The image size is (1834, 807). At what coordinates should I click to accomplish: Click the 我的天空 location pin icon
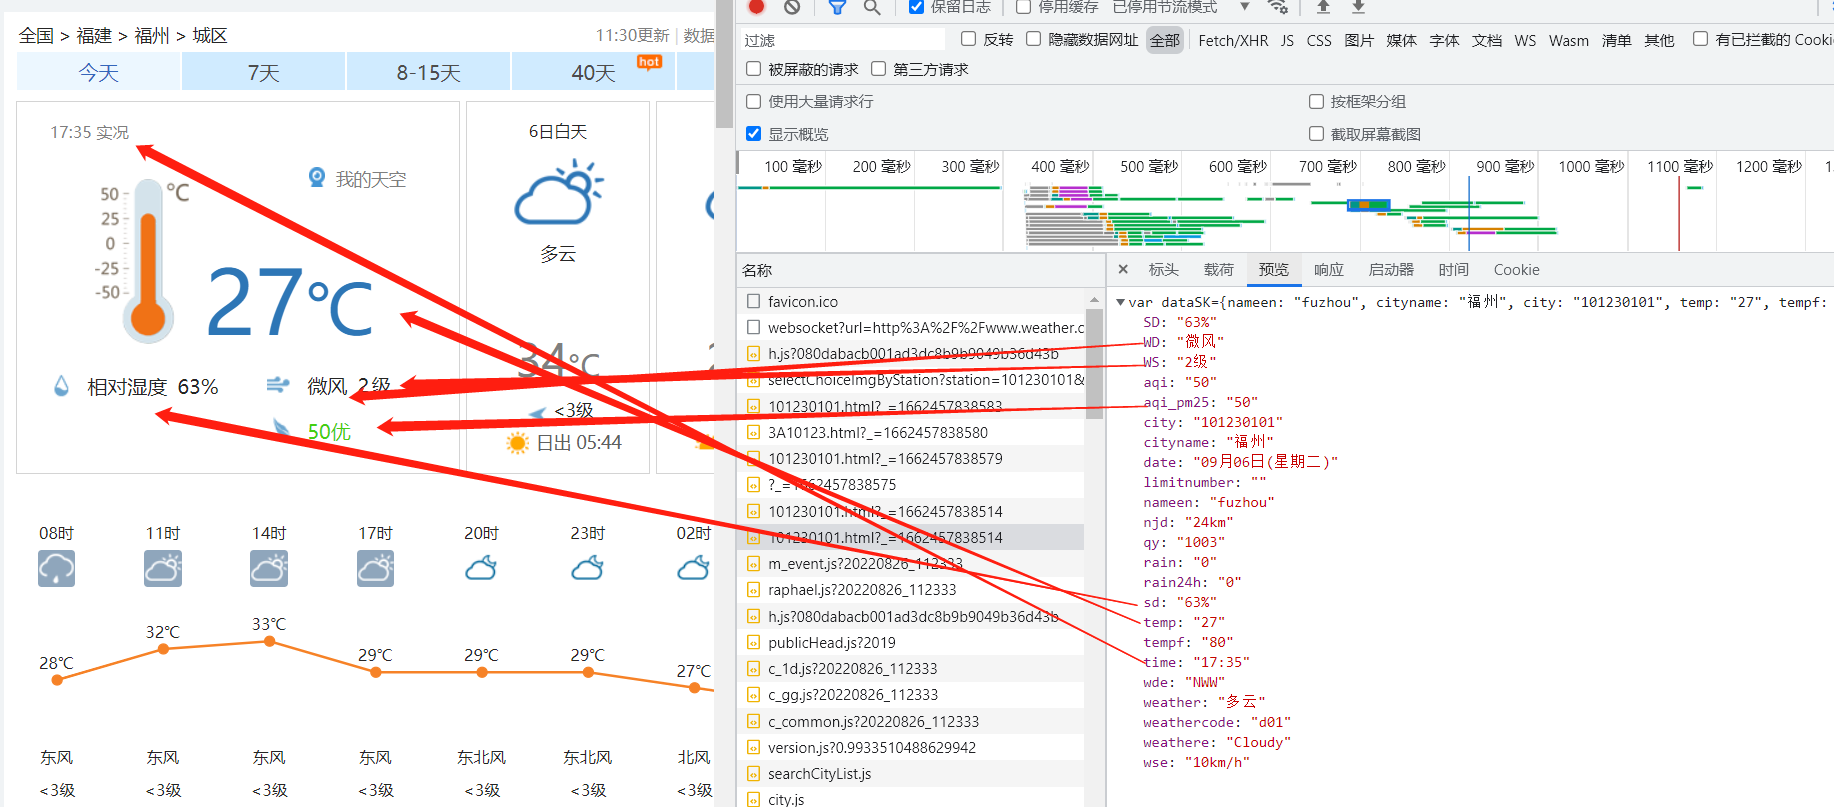coord(317,178)
